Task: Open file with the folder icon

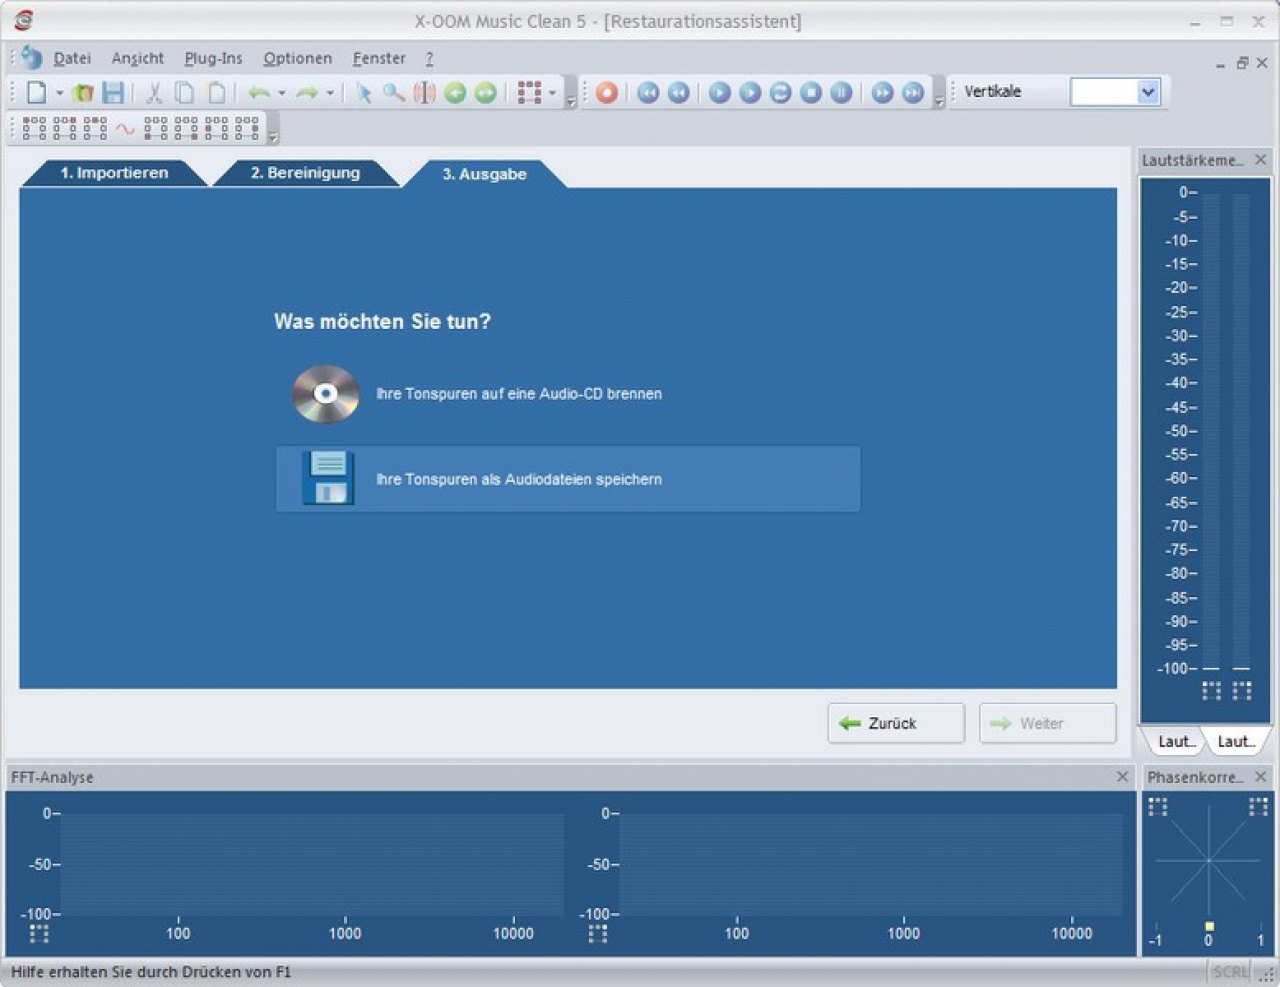Action: coord(83,93)
